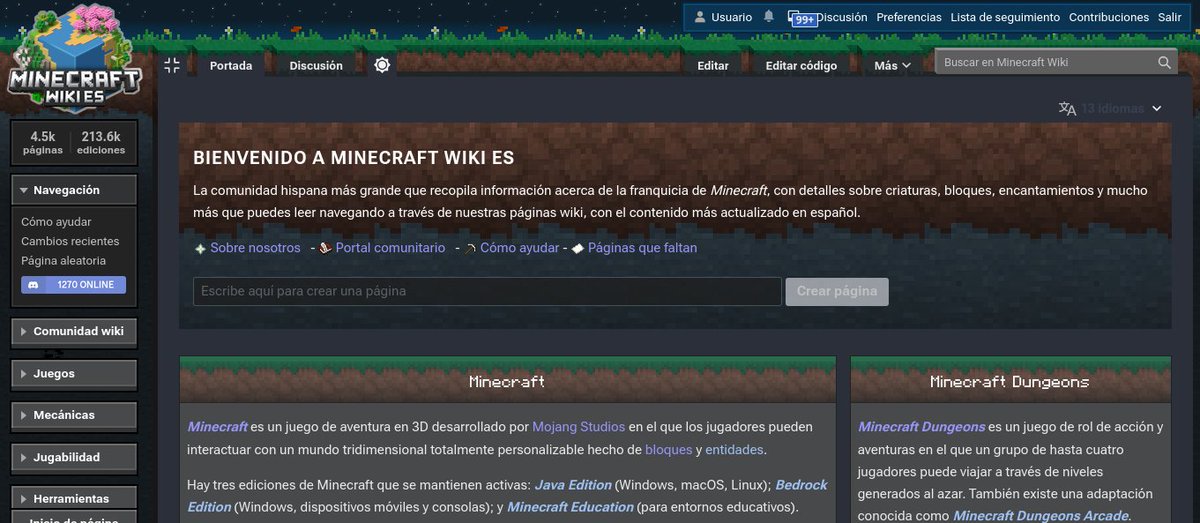Open the entidades link
Image resolution: width=1200 pixels, height=523 pixels.
[x=734, y=450]
